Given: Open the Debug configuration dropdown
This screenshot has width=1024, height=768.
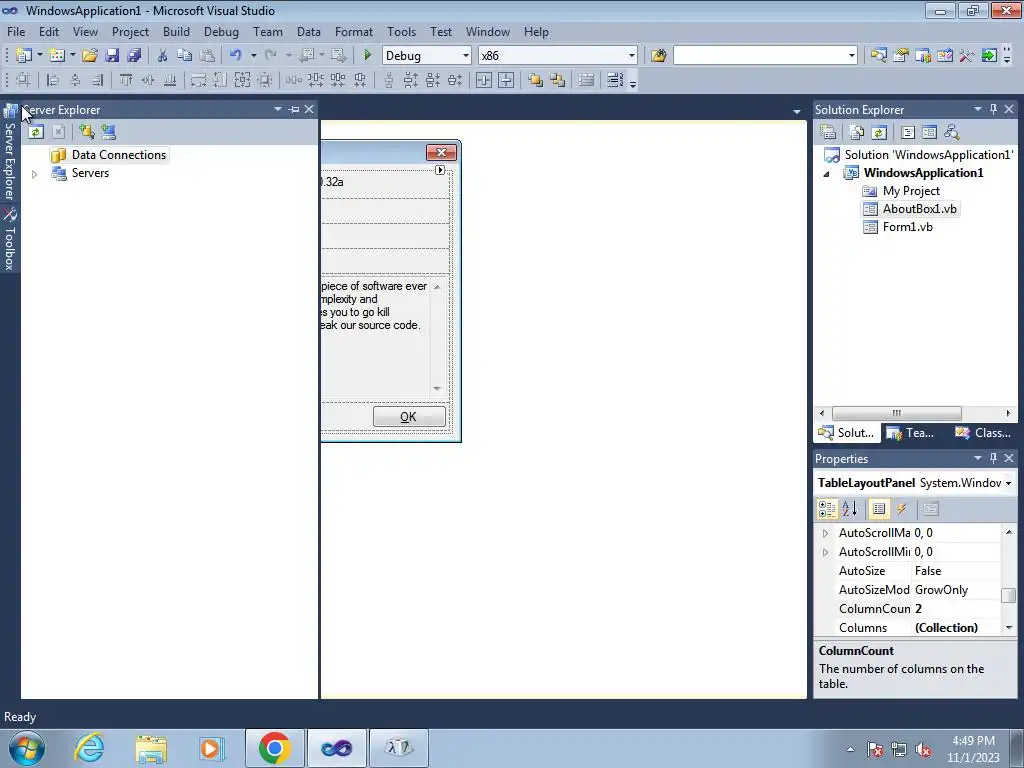Looking at the screenshot, I should (x=466, y=56).
